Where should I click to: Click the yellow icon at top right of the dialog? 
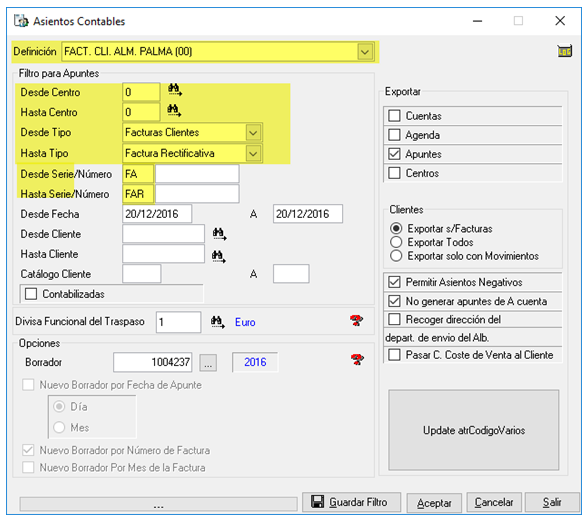click(564, 51)
